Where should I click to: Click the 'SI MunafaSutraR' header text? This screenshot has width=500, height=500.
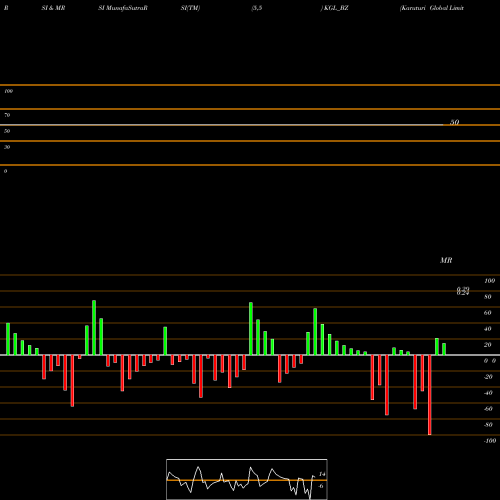(123, 8)
